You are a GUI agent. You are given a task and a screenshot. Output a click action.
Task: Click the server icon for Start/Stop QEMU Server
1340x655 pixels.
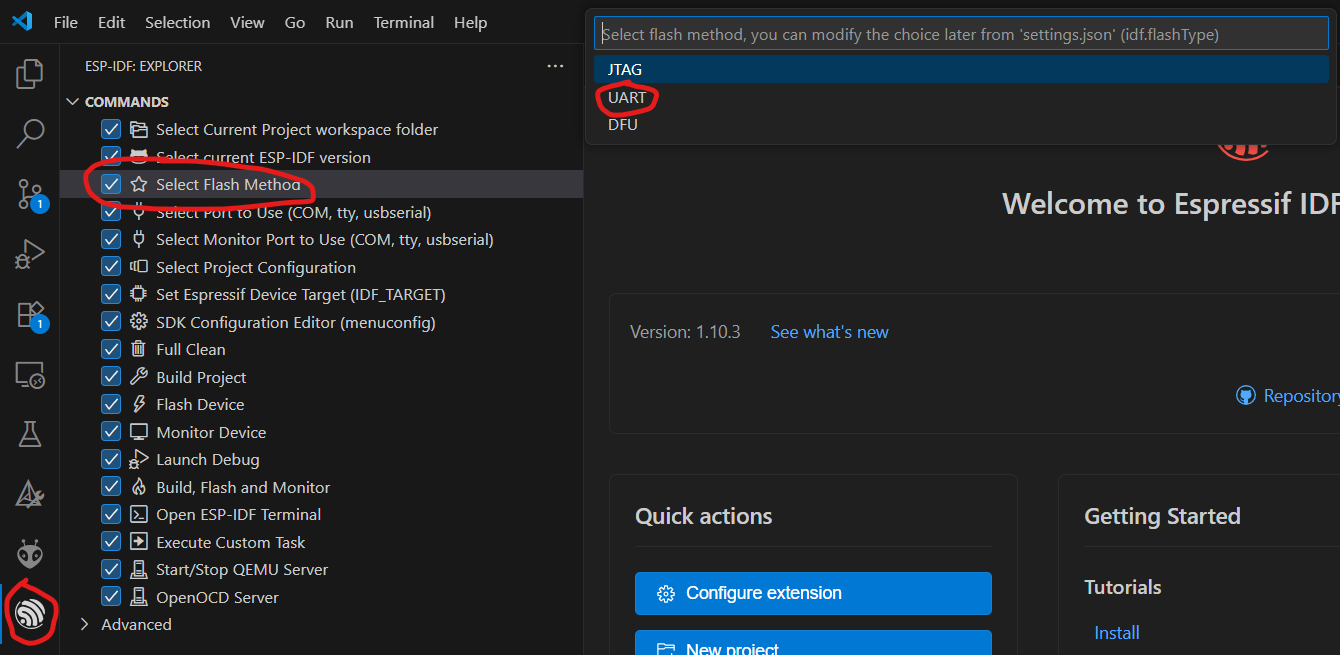click(x=139, y=570)
